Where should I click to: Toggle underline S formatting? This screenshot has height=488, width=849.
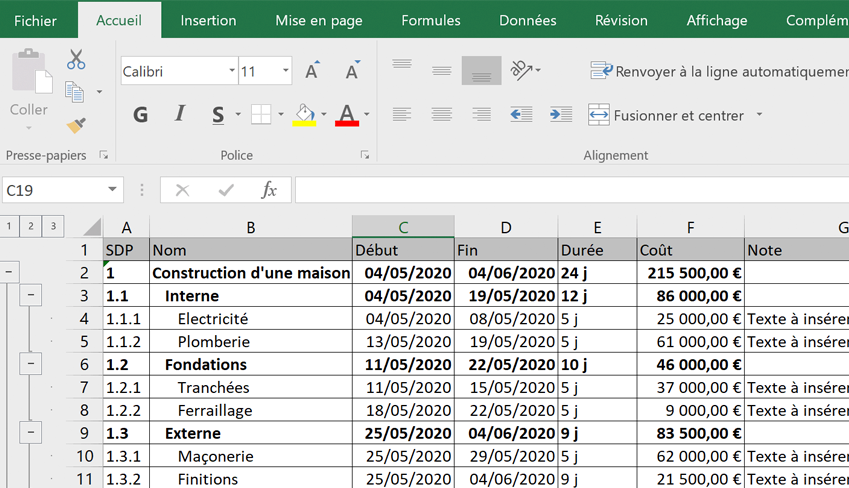[x=218, y=115]
